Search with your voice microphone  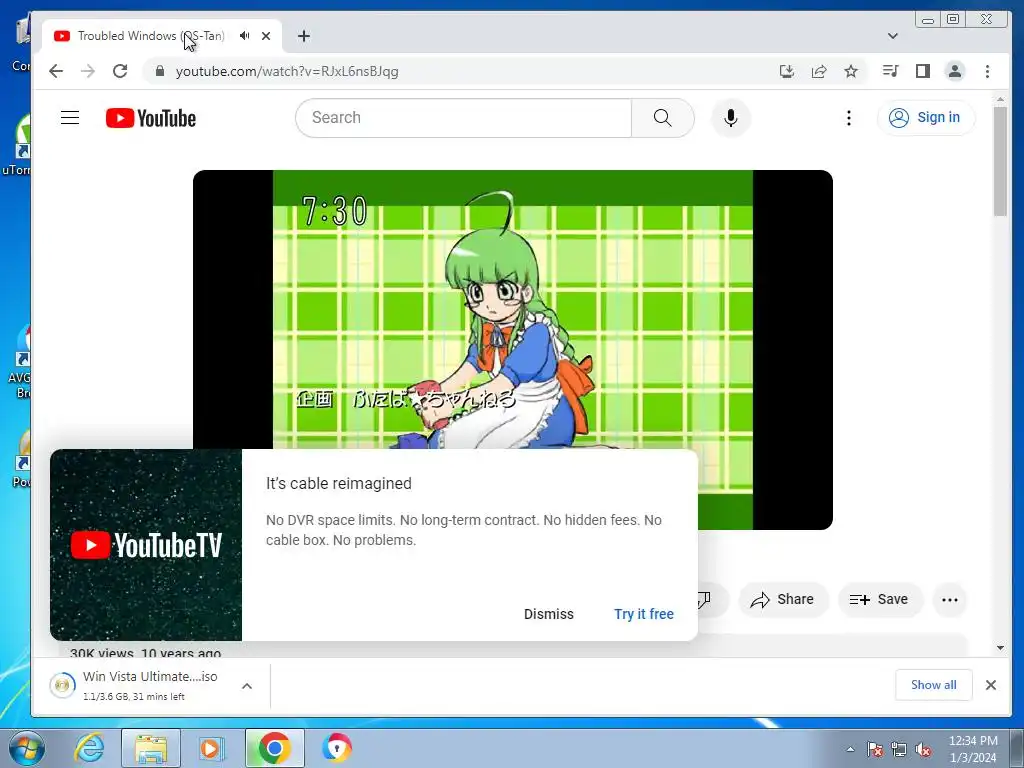[x=731, y=118]
